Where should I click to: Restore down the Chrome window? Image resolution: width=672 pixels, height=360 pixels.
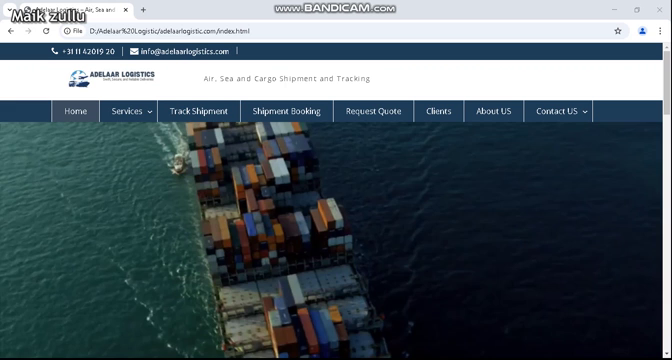pyautogui.click(x=637, y=9)
